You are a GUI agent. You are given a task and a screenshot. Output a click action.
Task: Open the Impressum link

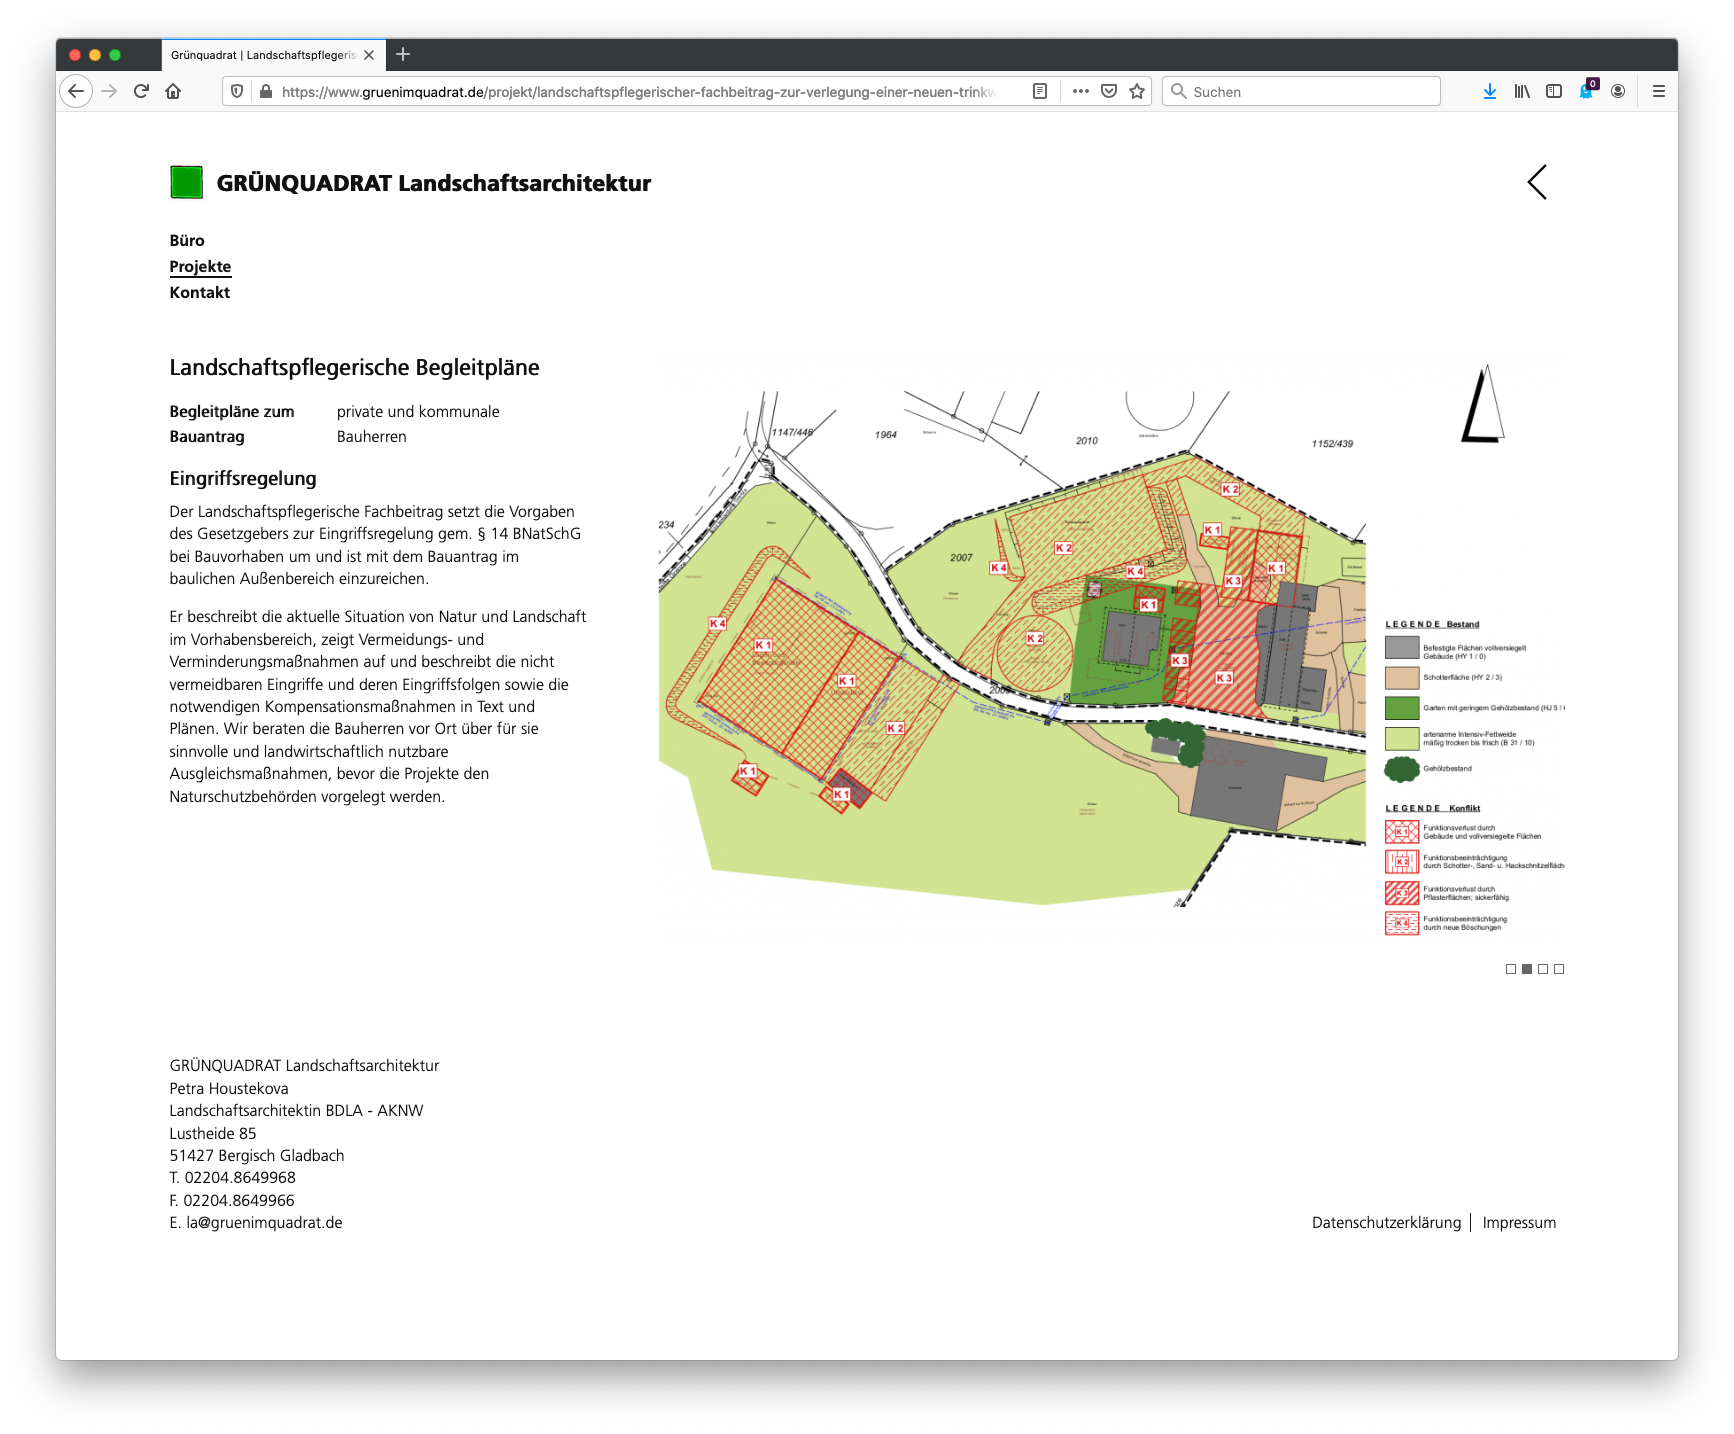point(1519,1222)
